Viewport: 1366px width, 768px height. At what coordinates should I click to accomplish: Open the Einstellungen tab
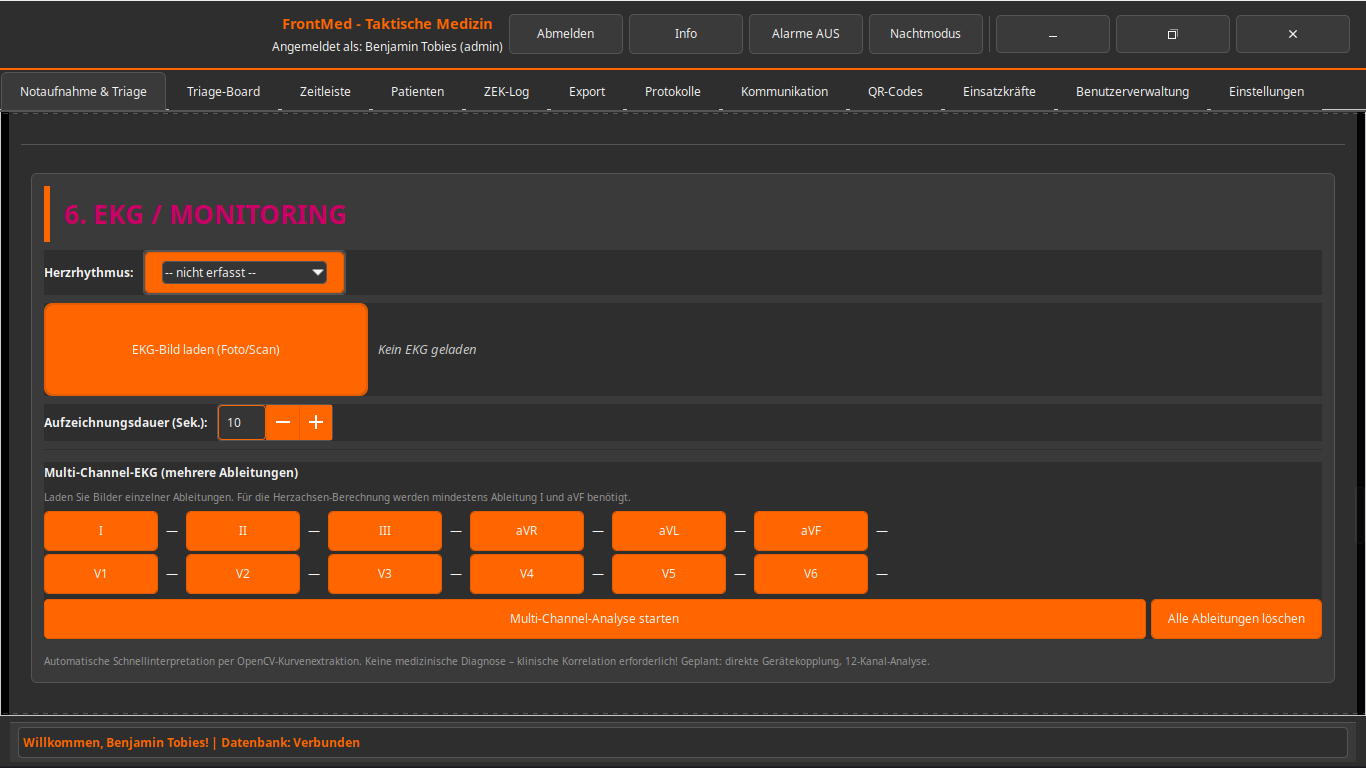pyautogui.click(x=1266, y=92)
